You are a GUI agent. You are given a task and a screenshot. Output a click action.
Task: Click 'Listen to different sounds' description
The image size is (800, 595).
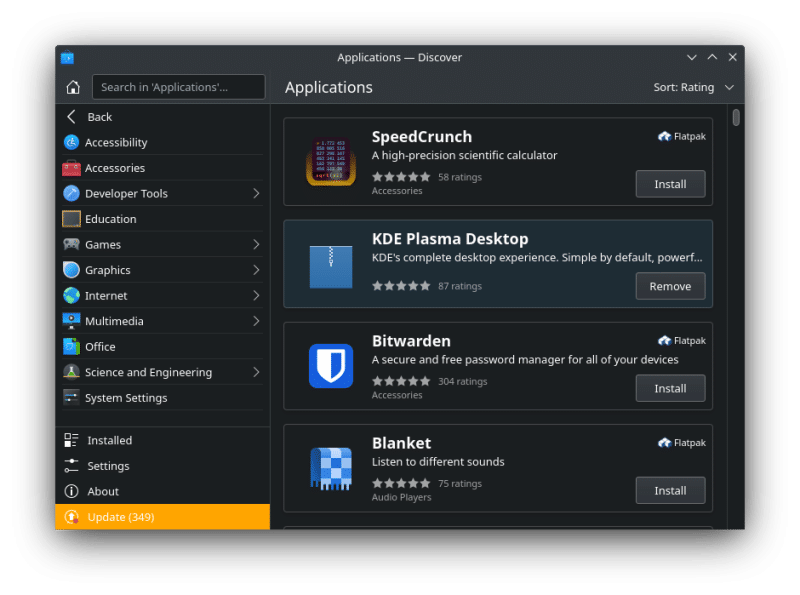click(438, 462)
